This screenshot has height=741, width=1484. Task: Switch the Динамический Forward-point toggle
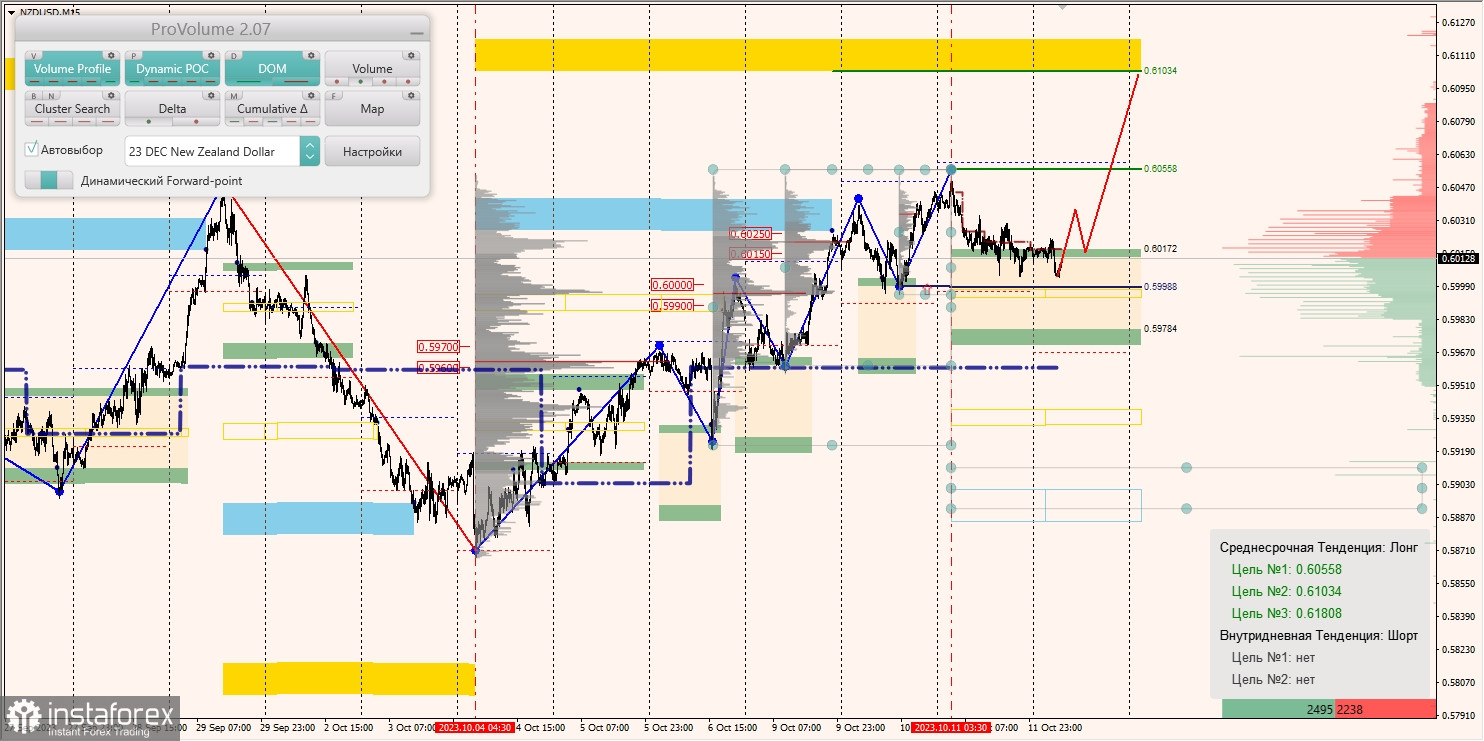pos(49,180)
